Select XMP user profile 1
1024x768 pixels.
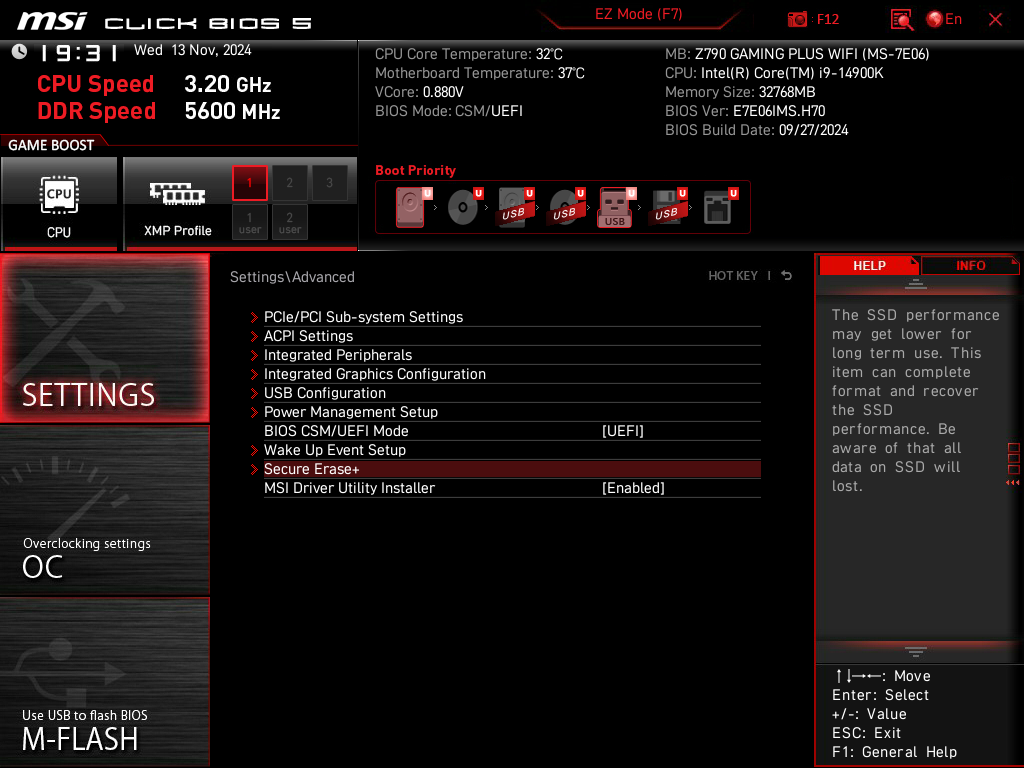click(249, 222)
